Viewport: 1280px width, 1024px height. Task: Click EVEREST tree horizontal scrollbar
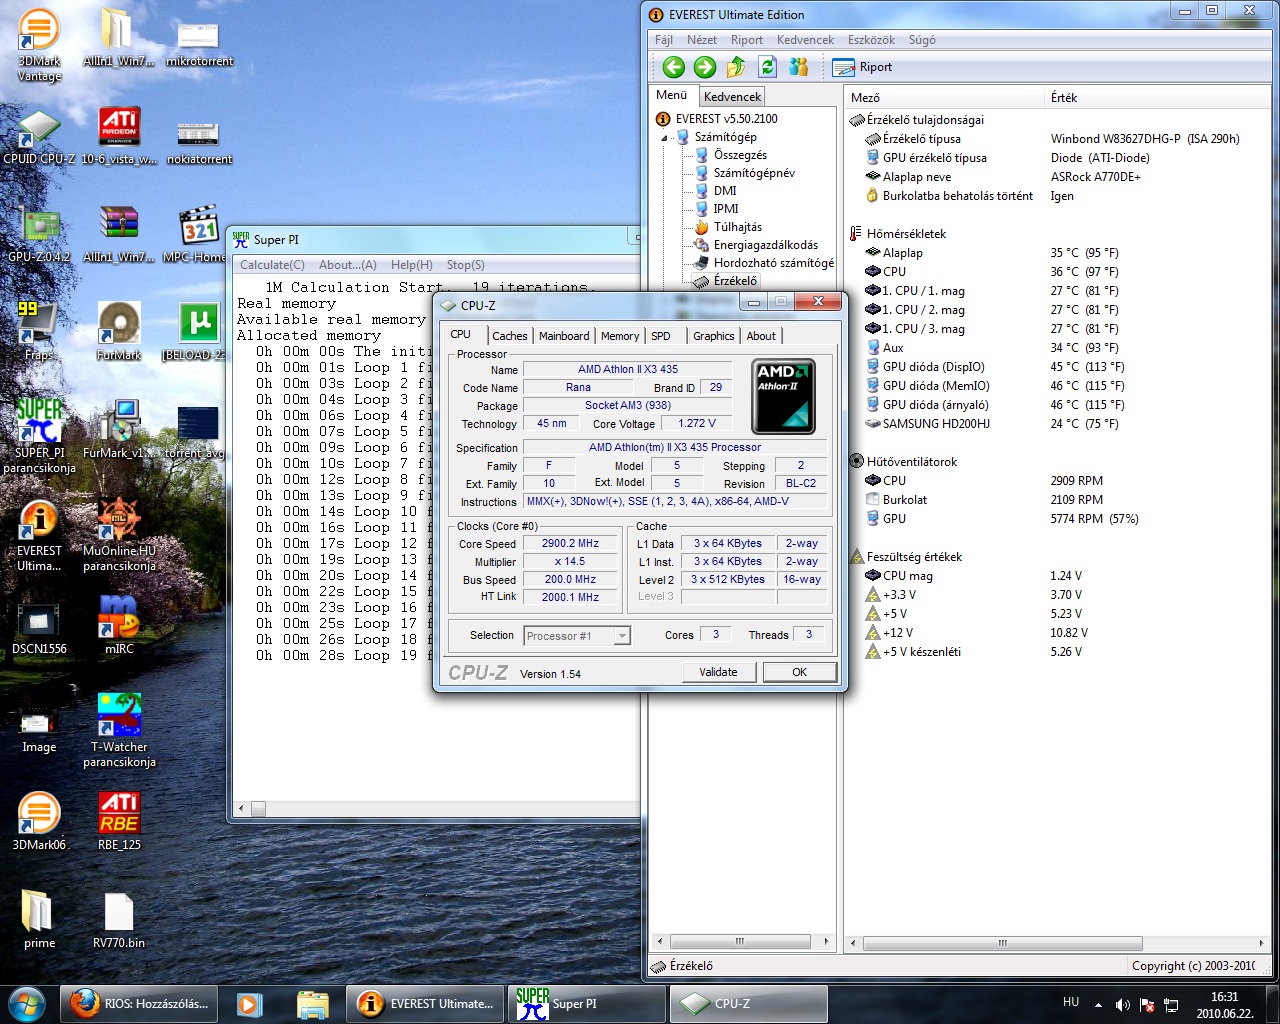tap(742, 942)
